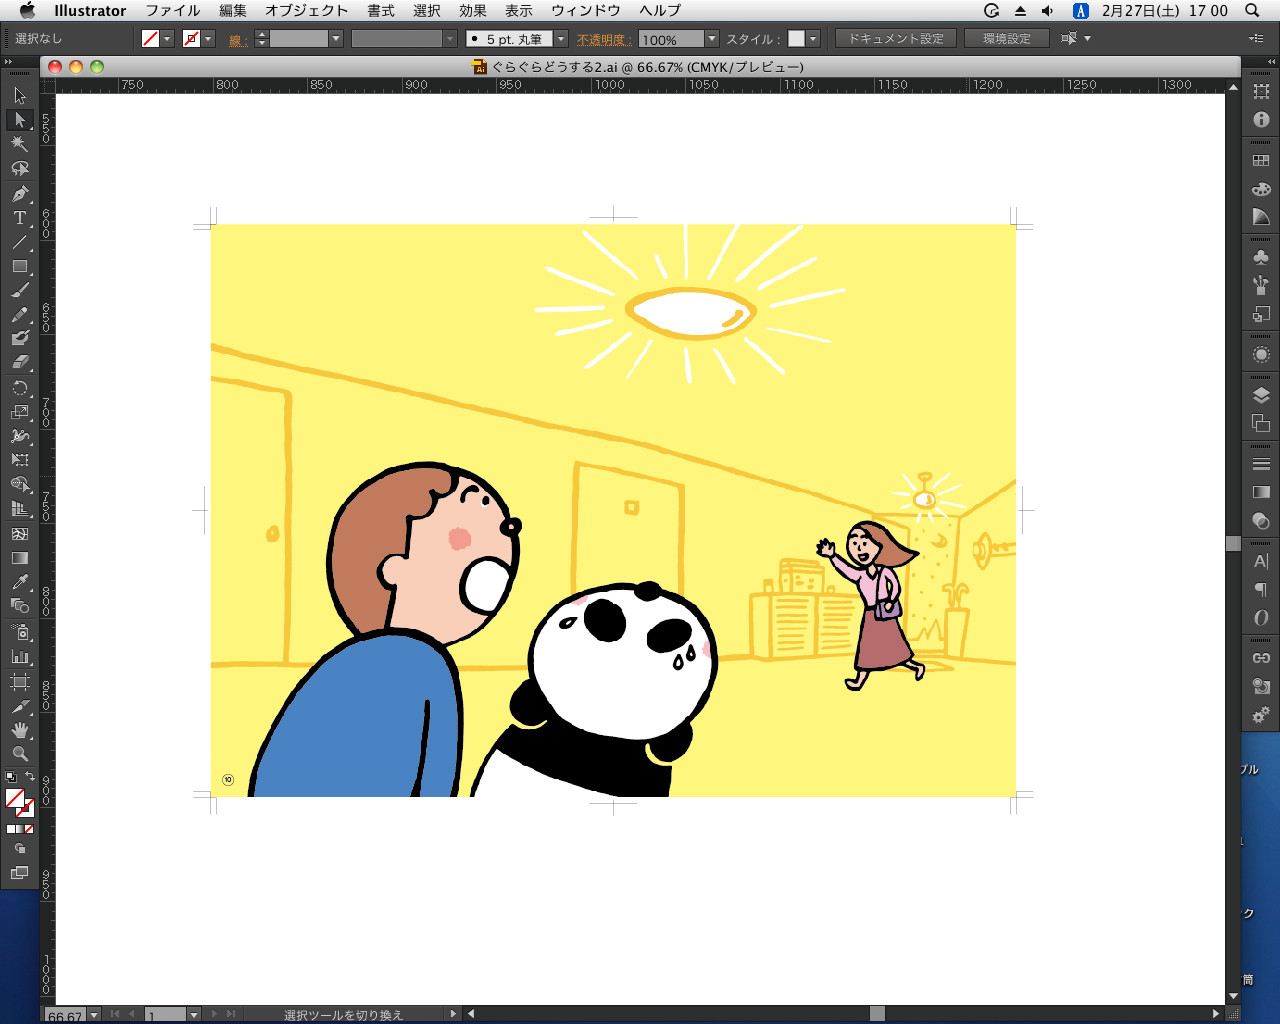Open the オブジェクト menu
Image resolution: width=1280 pixels, height=1024 pixels.
pyautogui.click(x=307, y=11)
